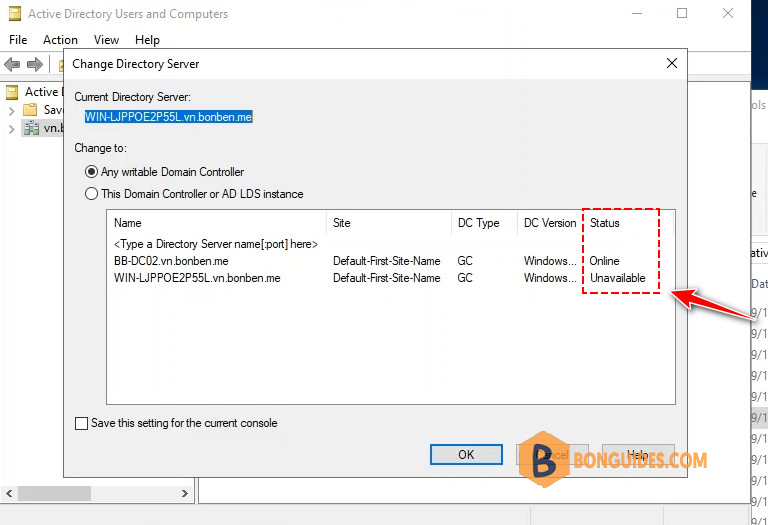Click the OK button
Image resolution: width=768 pixels, height=525 pixels.
point(466,454)
